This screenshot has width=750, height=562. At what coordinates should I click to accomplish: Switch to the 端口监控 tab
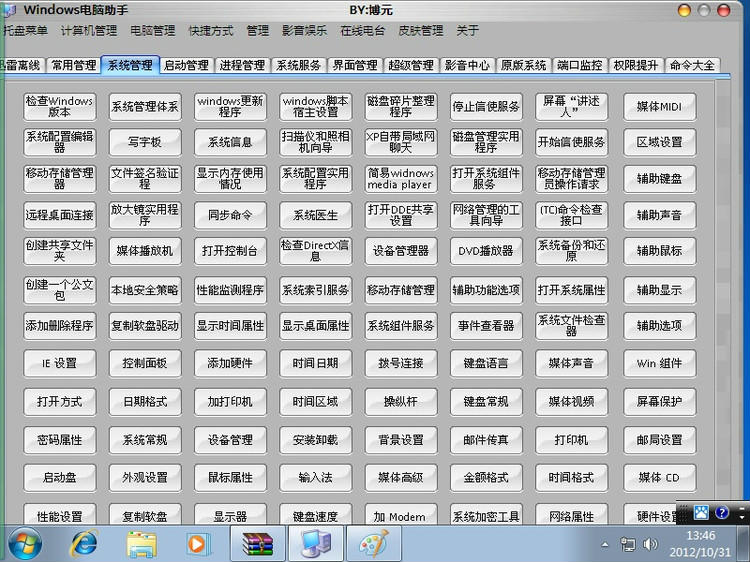tap(580, 65)
